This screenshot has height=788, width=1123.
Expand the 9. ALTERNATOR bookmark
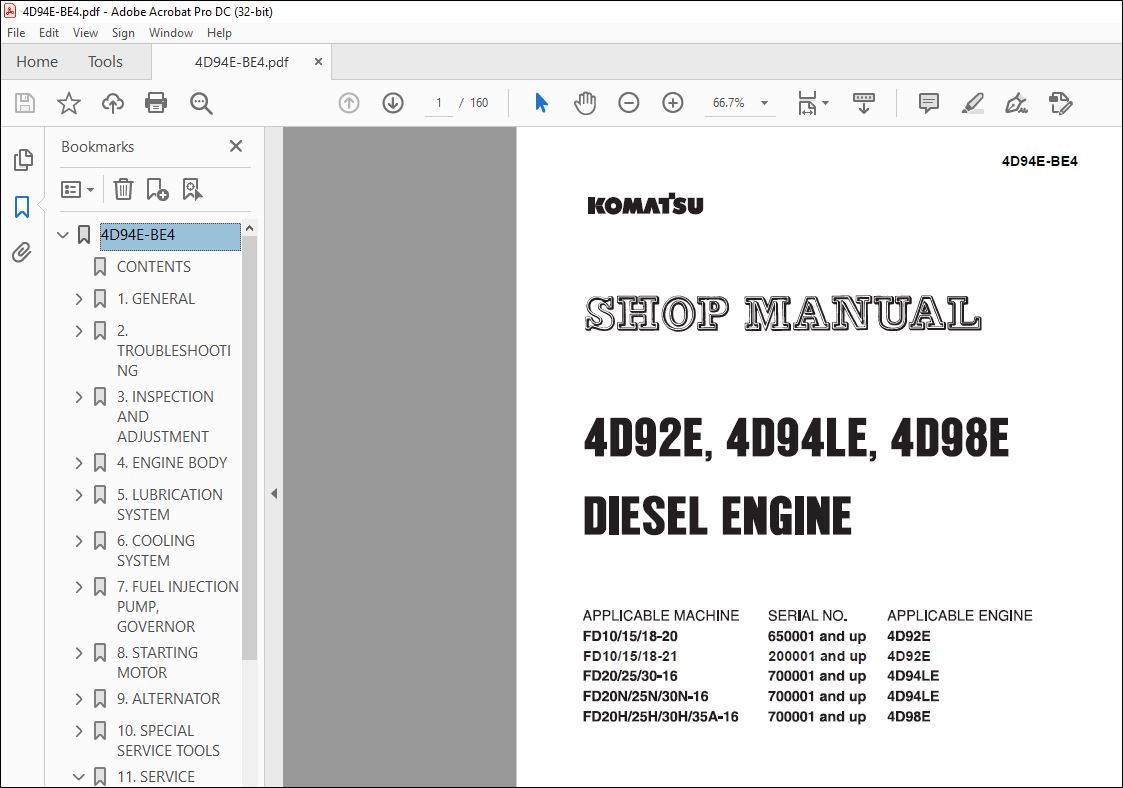coord(79,698)
